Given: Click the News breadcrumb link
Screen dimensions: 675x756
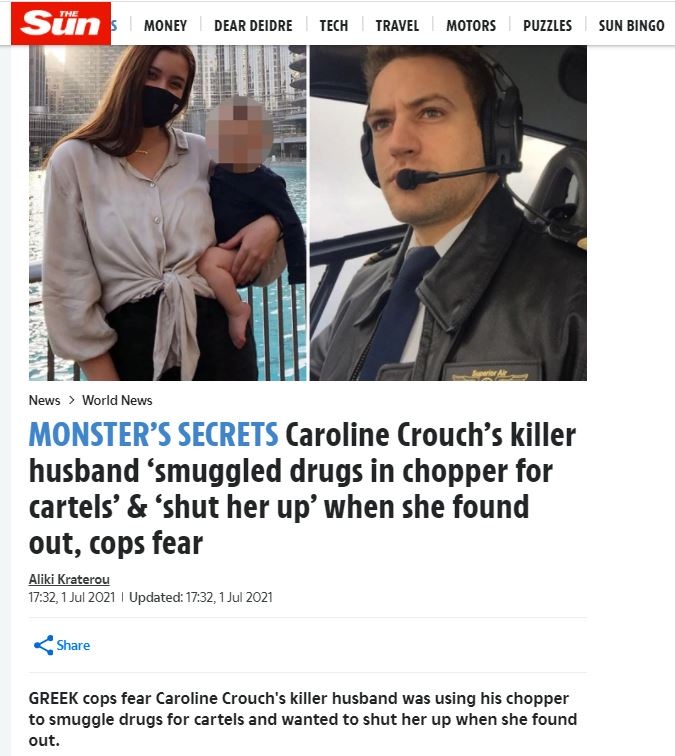Looking at the screenshot, I should pos(44,400).
